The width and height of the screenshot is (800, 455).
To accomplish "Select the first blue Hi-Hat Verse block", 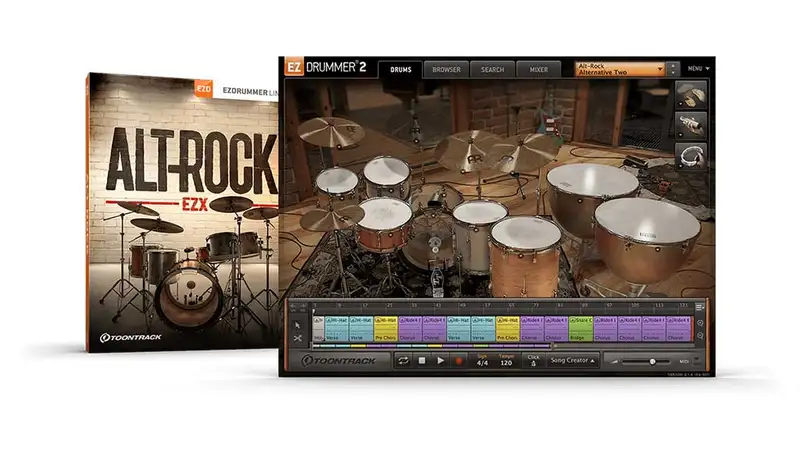I will click(x=337, y=328).
